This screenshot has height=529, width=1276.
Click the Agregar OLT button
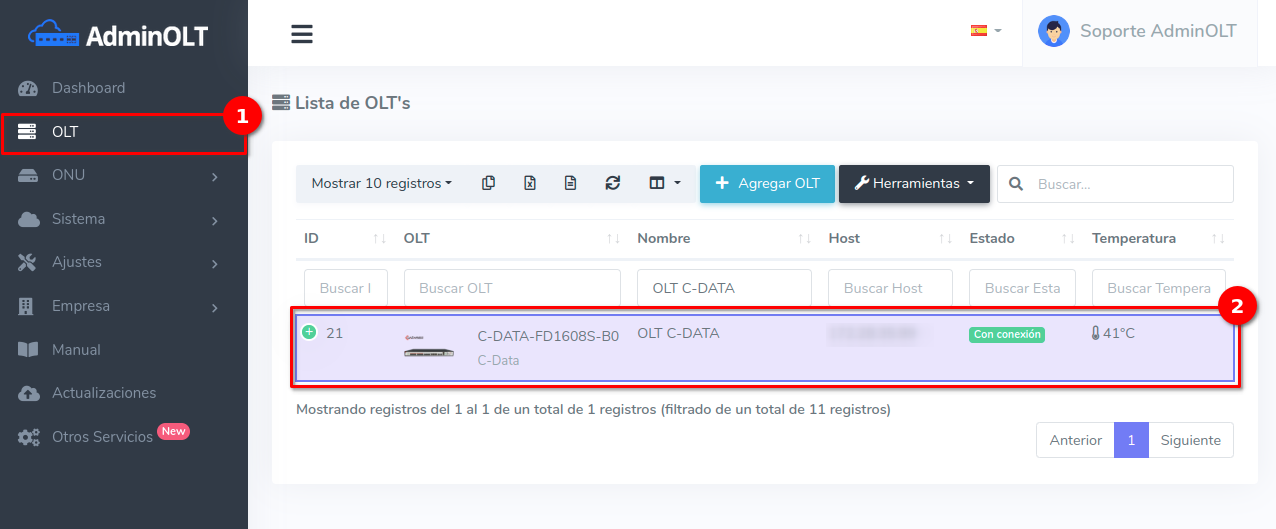coord(767,184)
